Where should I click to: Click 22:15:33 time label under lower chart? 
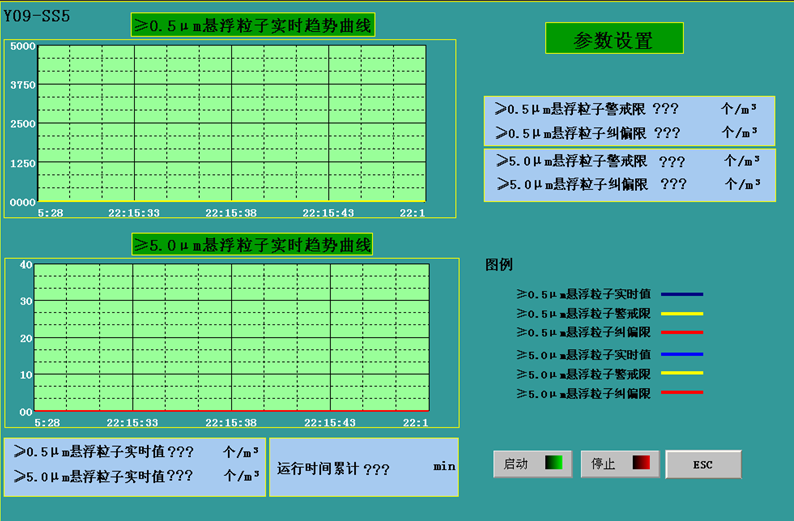pos(132,423)
